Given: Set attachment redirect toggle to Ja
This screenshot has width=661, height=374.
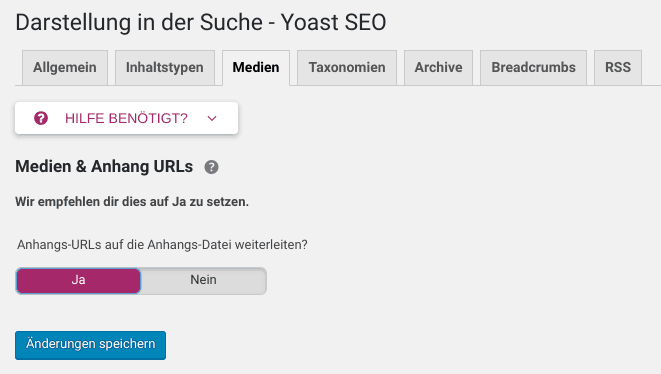Looking at the screenshot, I should point(78,280).
